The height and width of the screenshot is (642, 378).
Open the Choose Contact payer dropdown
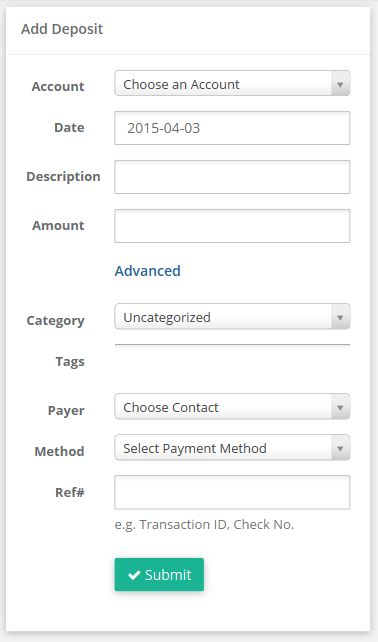232,406
